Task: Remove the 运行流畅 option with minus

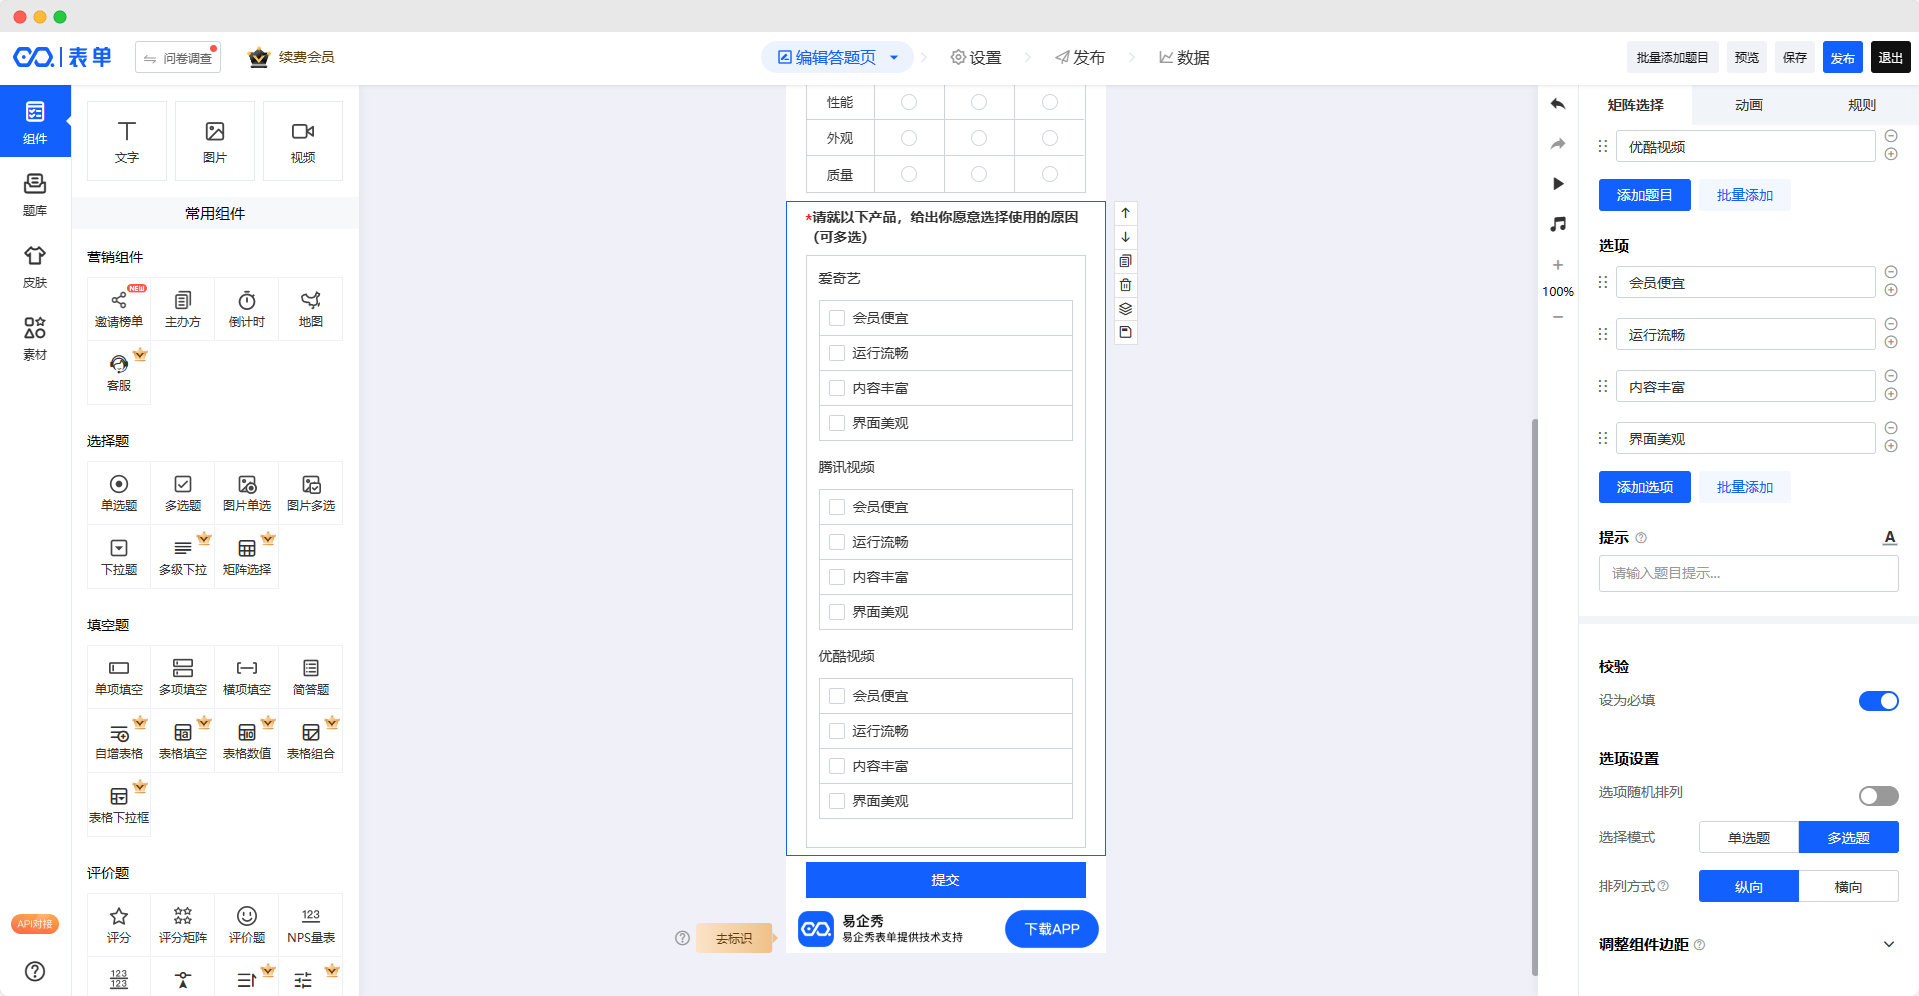Action: (1891, 324)
